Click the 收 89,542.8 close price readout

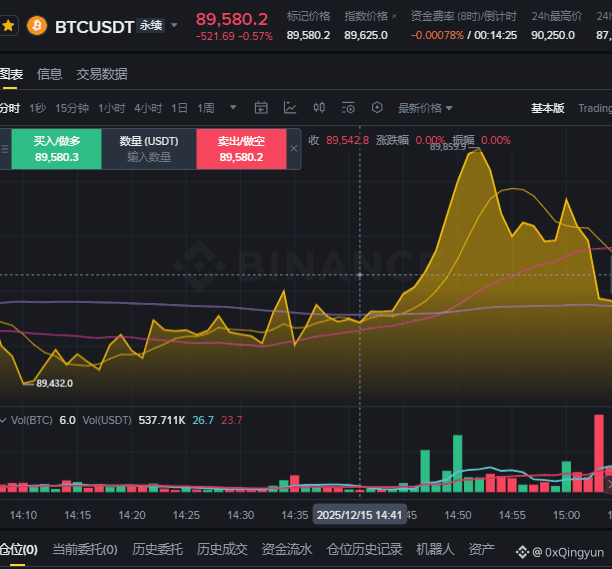(339, 140)
